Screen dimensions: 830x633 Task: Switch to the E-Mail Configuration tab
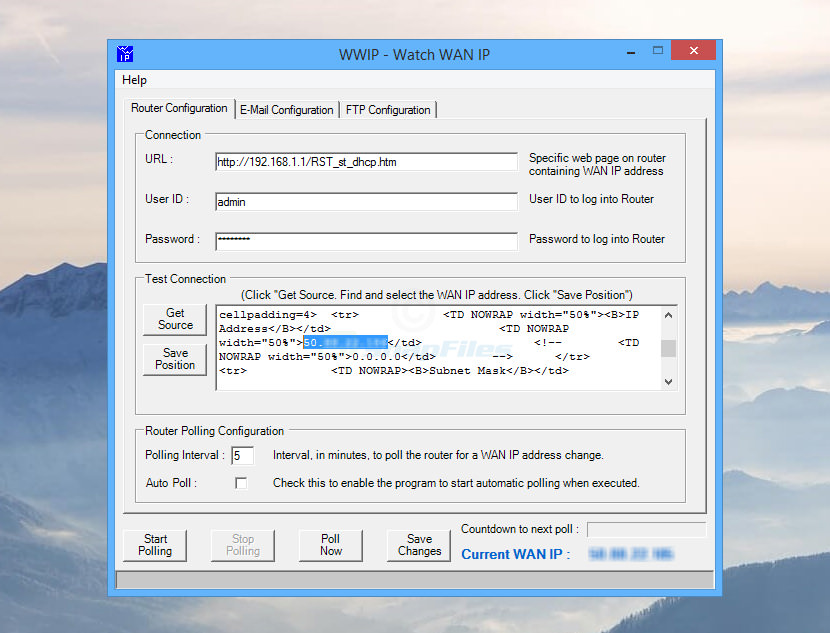(286, 110)
